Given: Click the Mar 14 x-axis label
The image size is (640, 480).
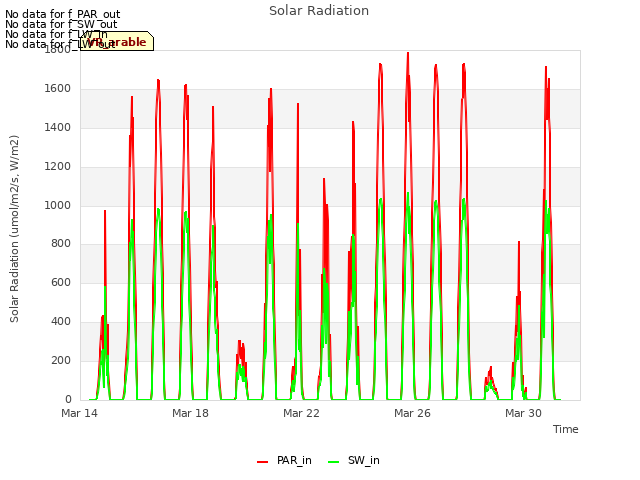Looking at the screenshot, I should click(x=80, y=413).
